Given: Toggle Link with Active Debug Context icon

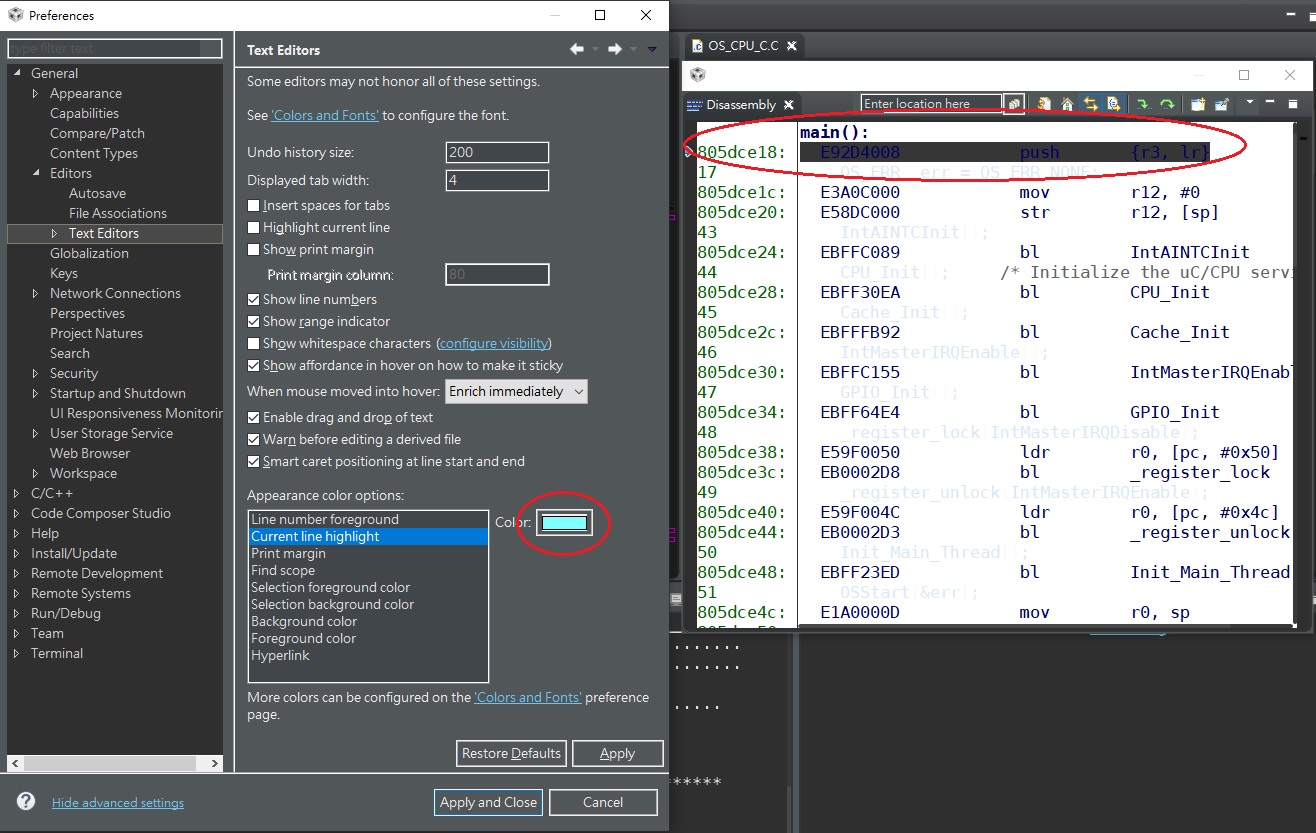Looking at the screenshot, I should click(x=1090, y=104).
